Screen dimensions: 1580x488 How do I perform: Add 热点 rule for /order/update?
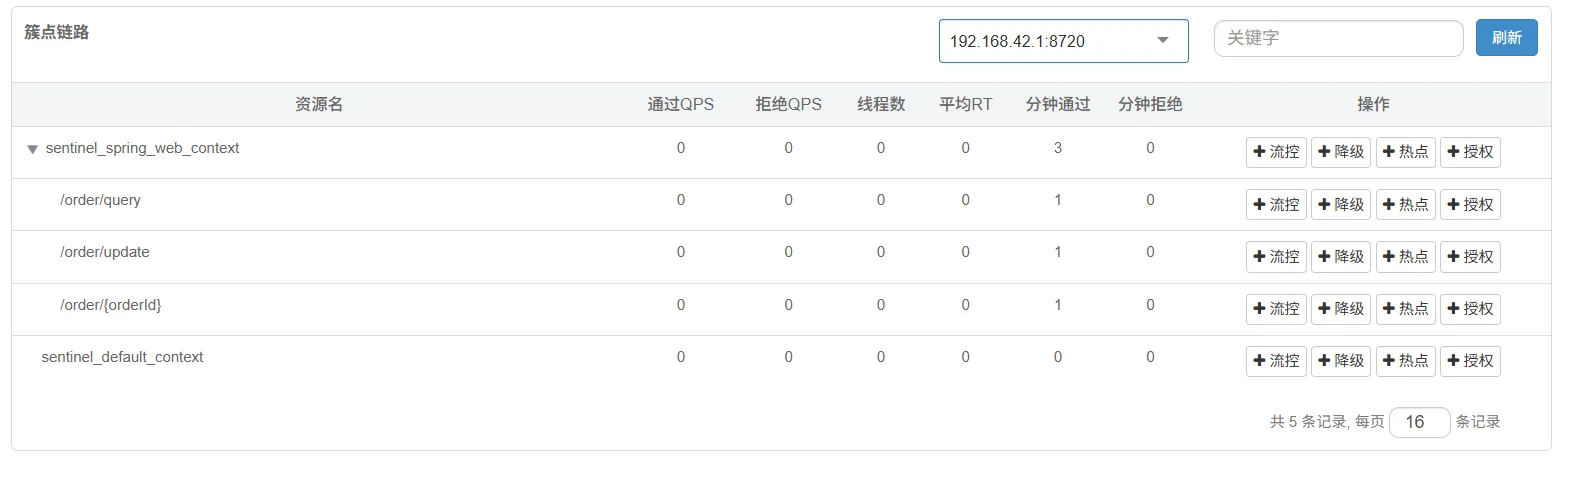(1405, 257)
